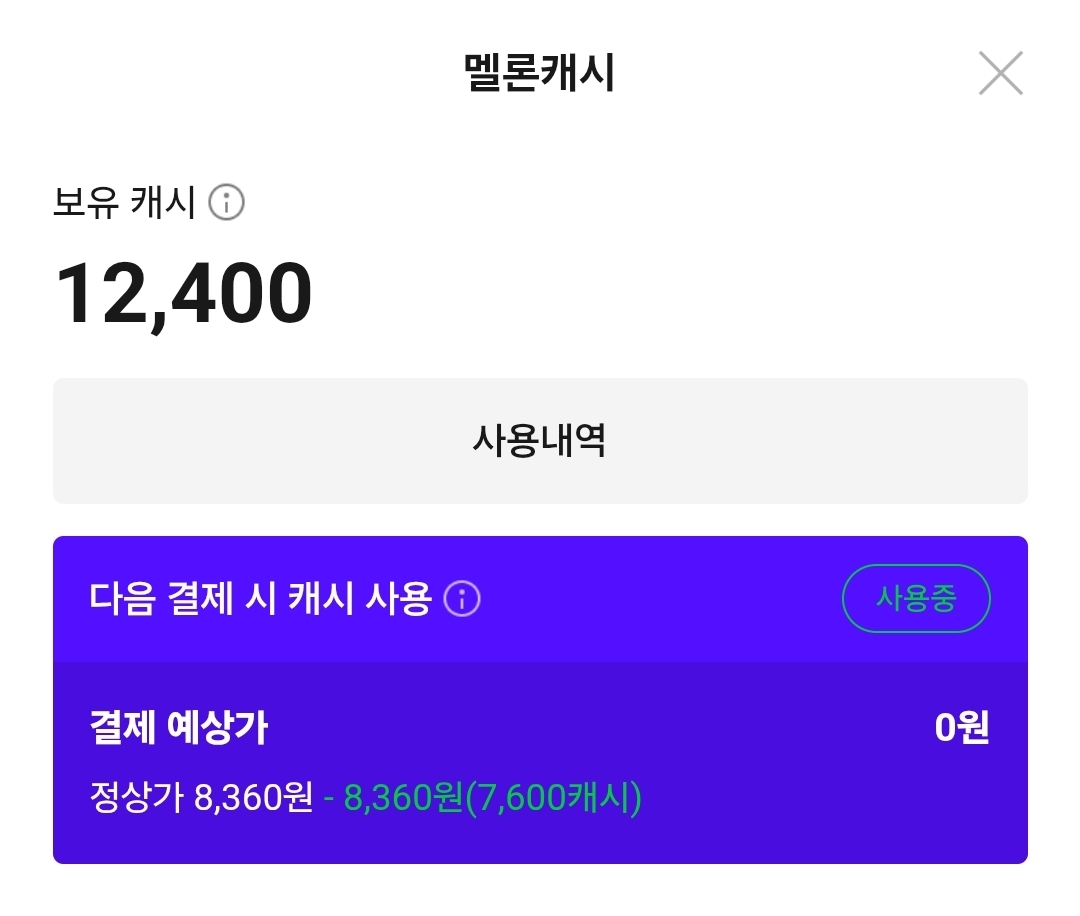This screenshot has height=916, width=1080.
Task: Click the 다음 결제 시 캐시 사용 heading
Action: click(x=260, y=599)
